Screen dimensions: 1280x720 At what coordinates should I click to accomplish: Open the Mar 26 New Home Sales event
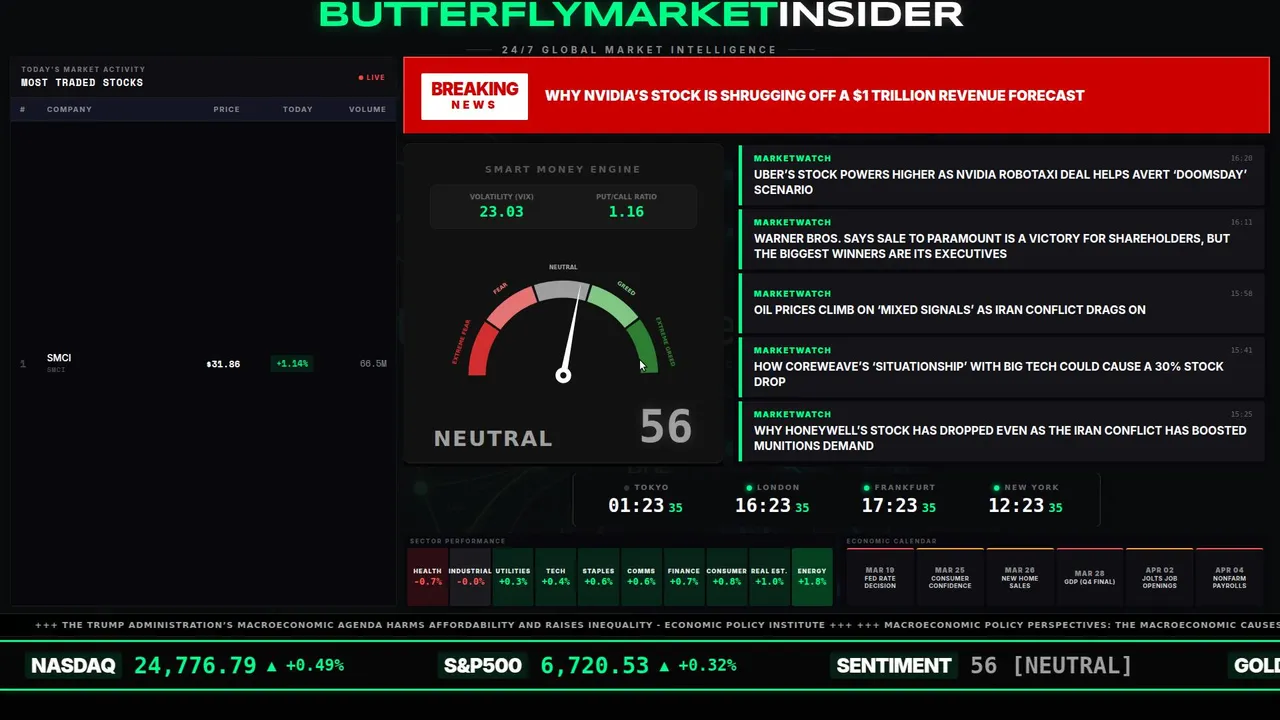coord(1020,577)
